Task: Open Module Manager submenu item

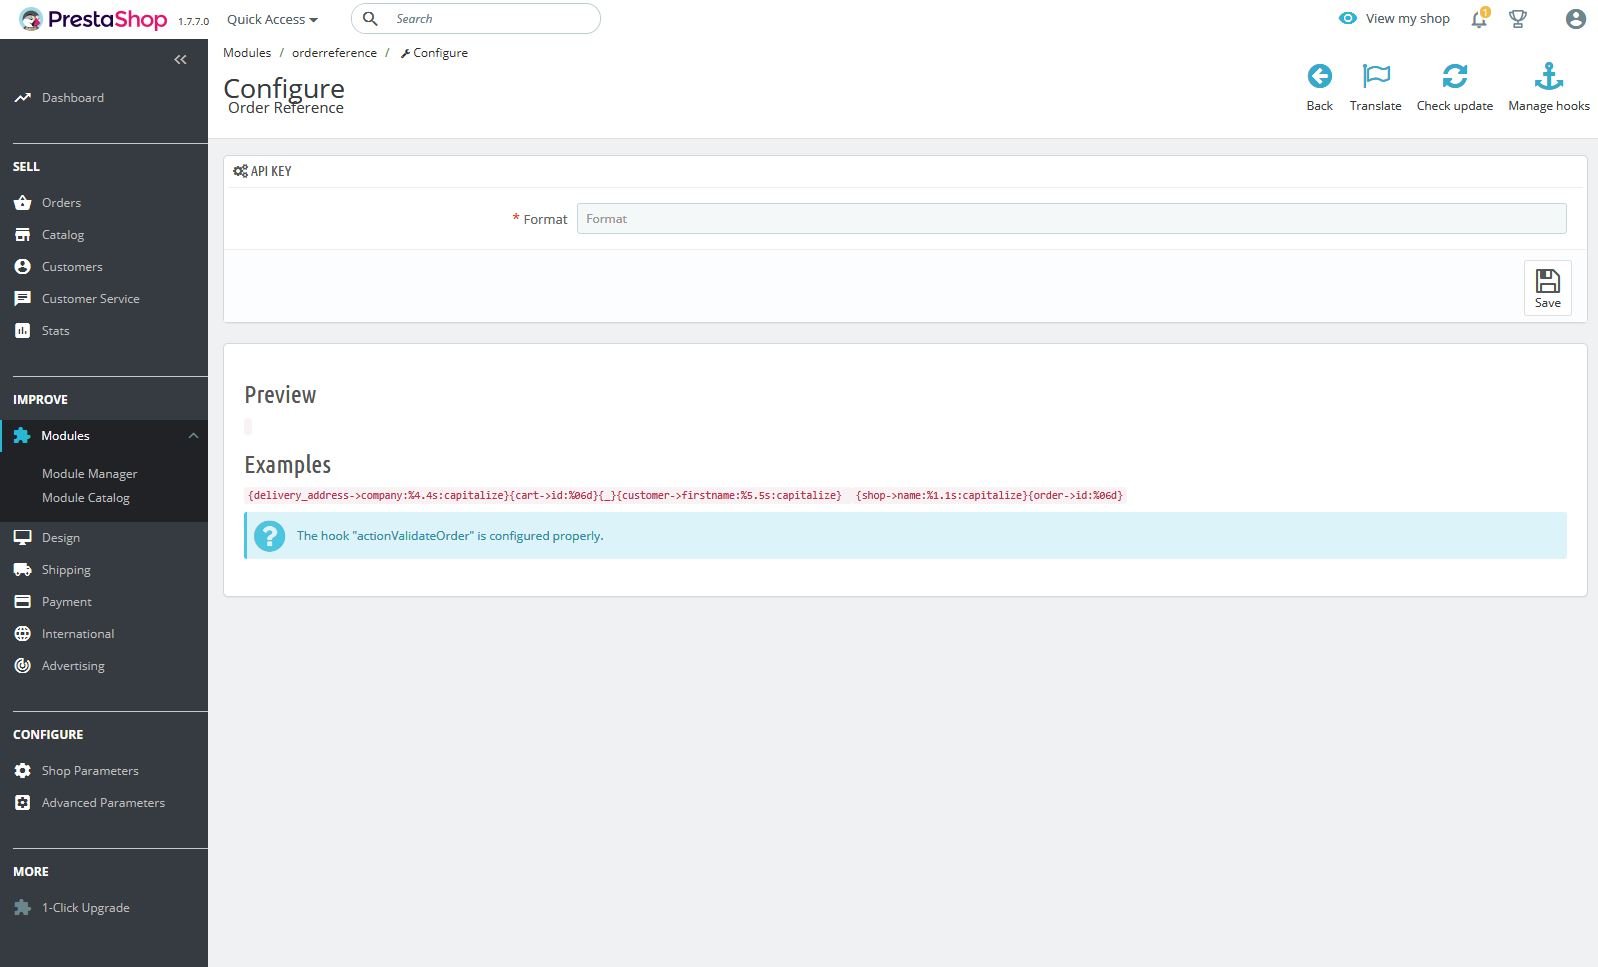Action: 90,473
